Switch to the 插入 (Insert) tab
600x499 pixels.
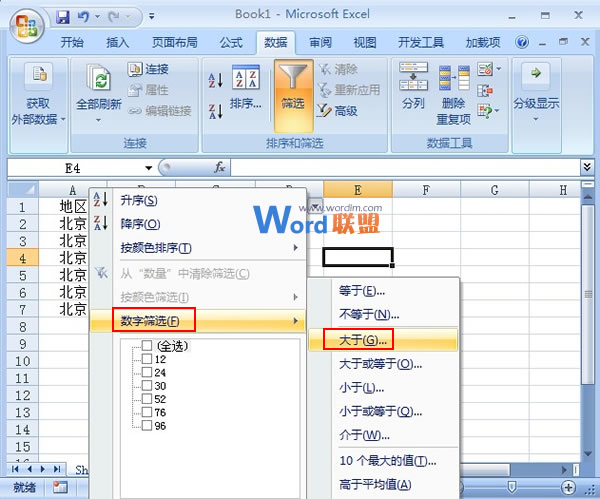coord(117,42)
